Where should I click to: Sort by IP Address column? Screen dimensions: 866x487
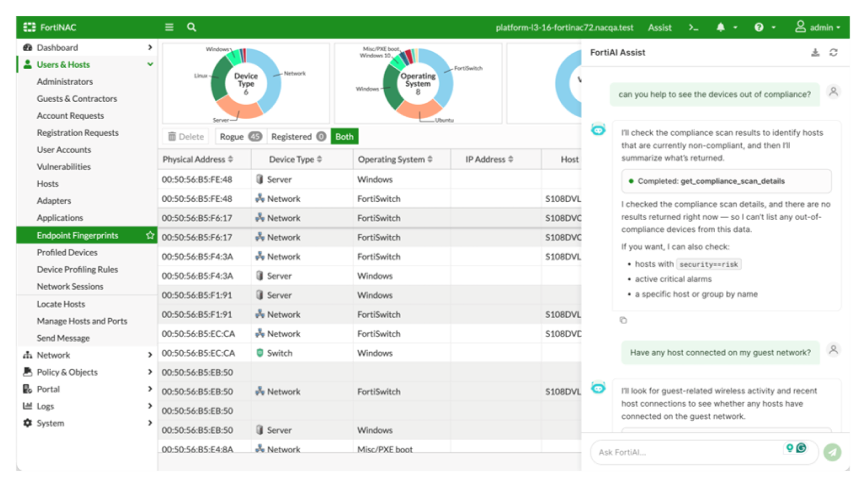[x=489, y=159]
